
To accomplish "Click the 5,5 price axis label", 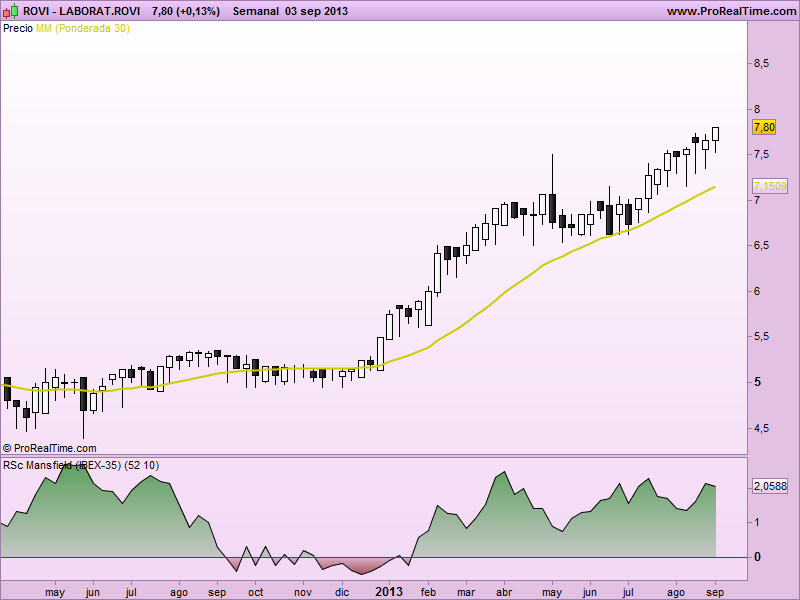I will tap(762, 337).
